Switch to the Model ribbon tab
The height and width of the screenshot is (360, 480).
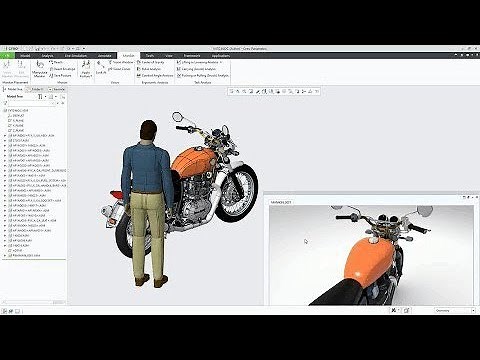25,56
